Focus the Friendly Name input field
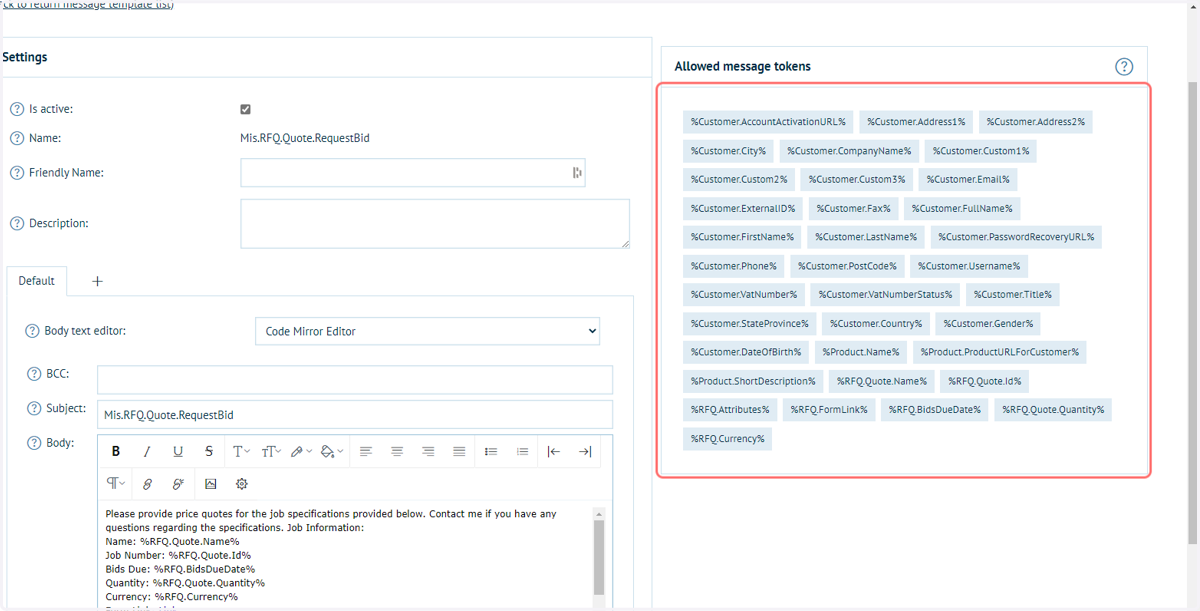Screen dimensions: 1200x611 [413, 173]
